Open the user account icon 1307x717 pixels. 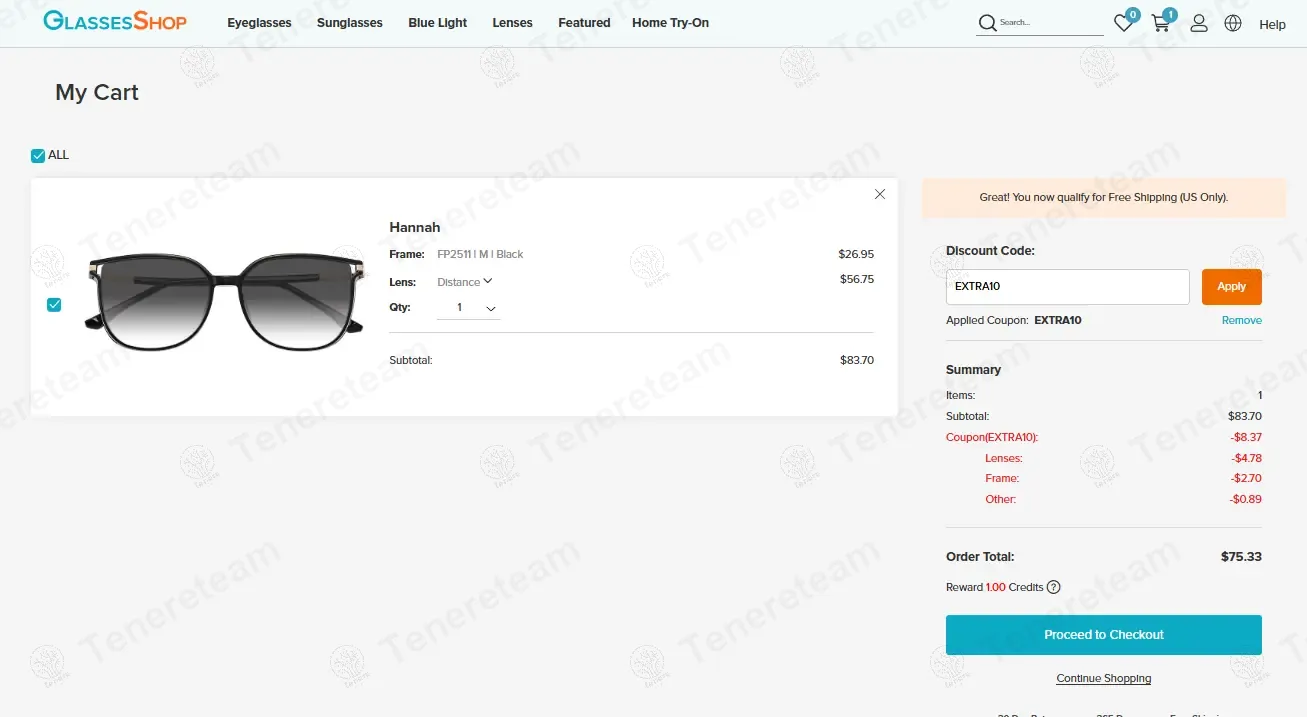(1199, 23)
